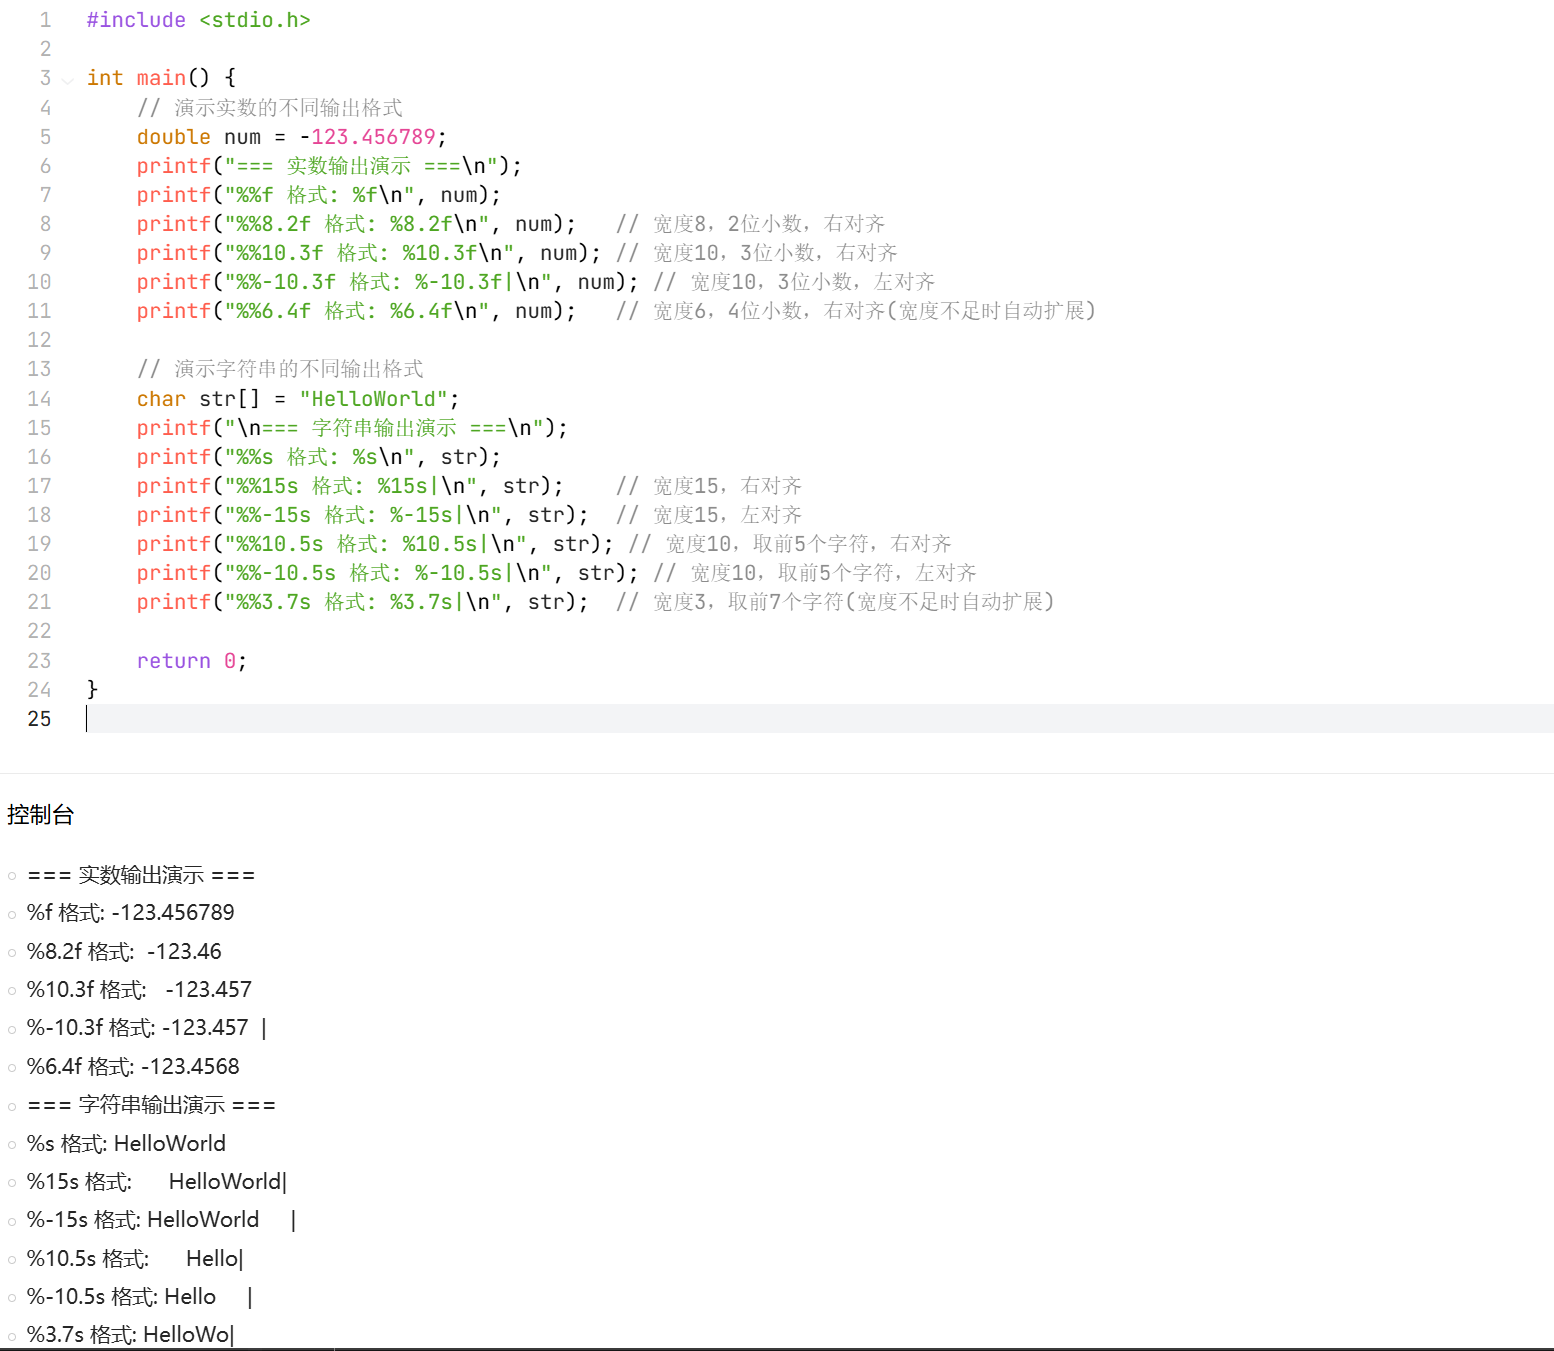Place cursor on empty line 25
Viewport: 1554px width, 1351px height.
pos(819,719)
